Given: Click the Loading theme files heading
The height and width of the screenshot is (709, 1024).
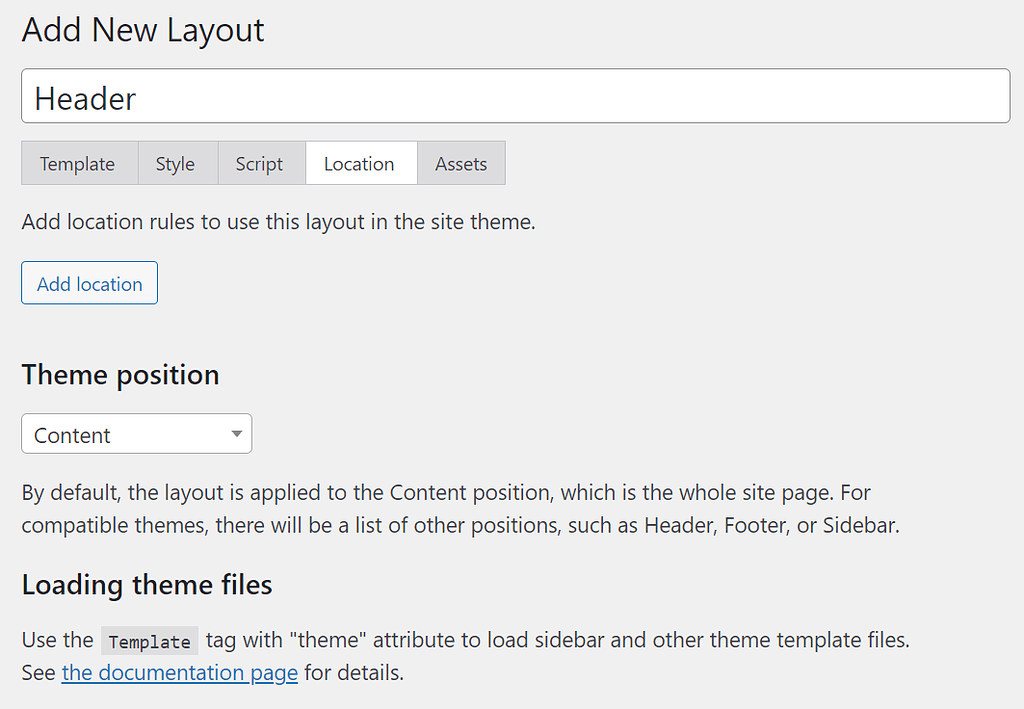Looking at the screenshot, I should (x=146, y=584).
